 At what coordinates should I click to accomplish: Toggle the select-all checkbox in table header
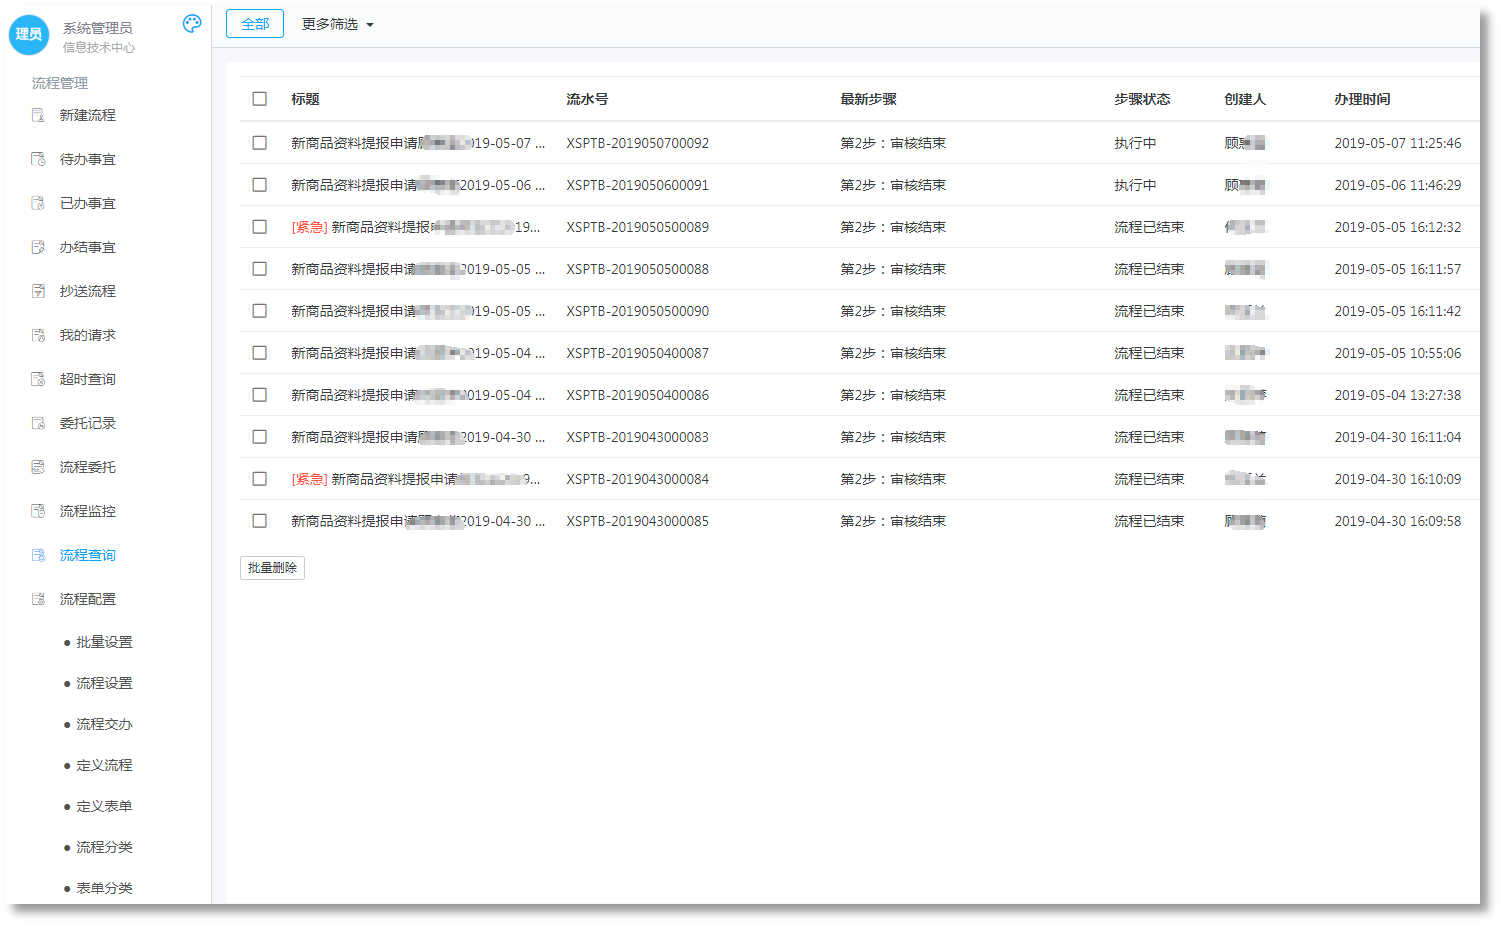click(x=260, y=99)
